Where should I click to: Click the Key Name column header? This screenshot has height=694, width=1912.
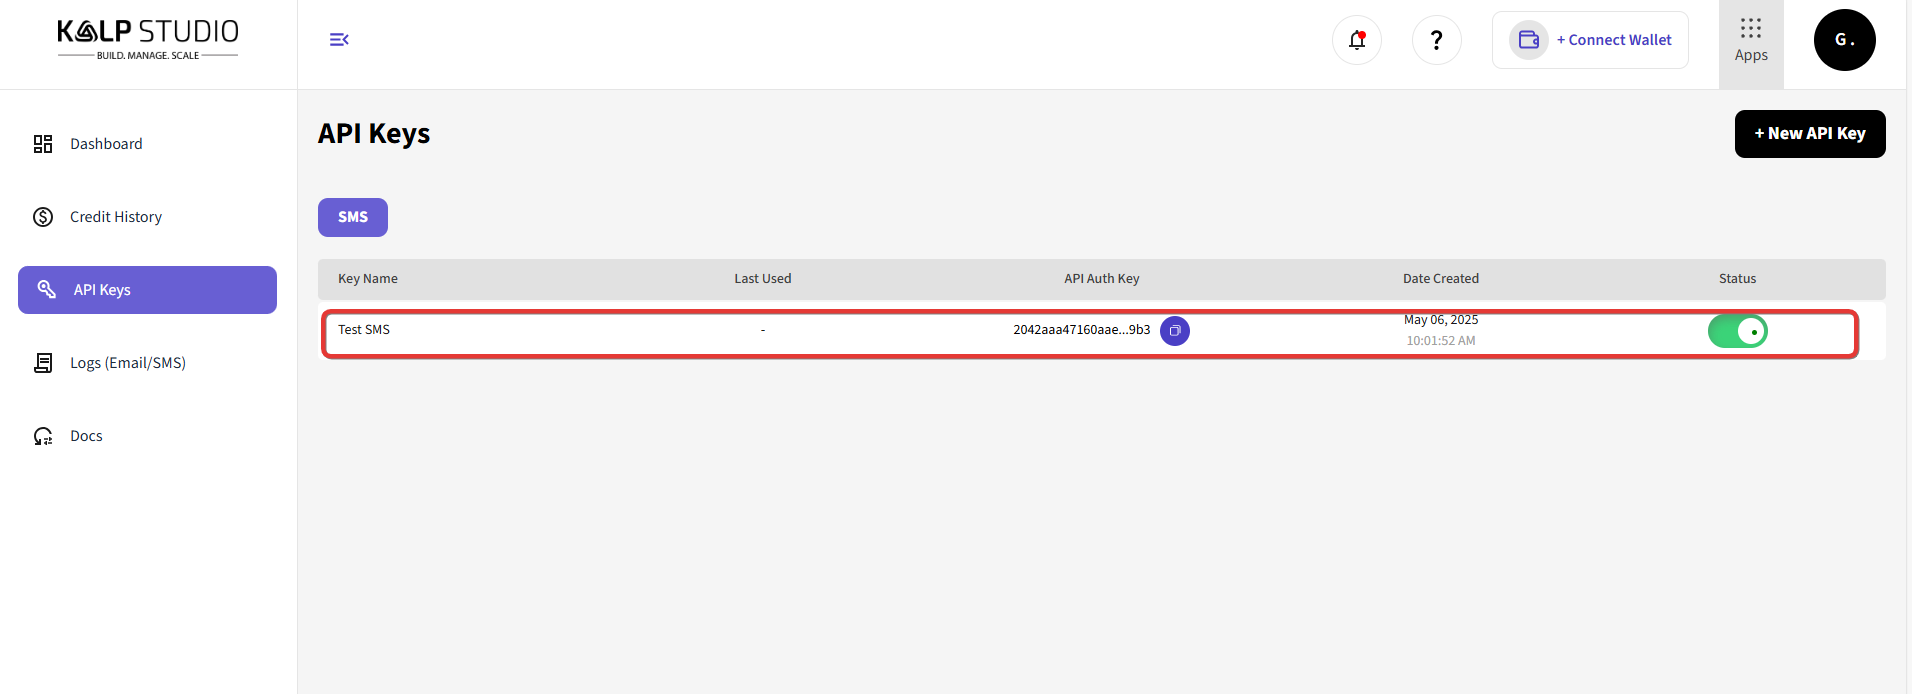click(x=368, y=279)
